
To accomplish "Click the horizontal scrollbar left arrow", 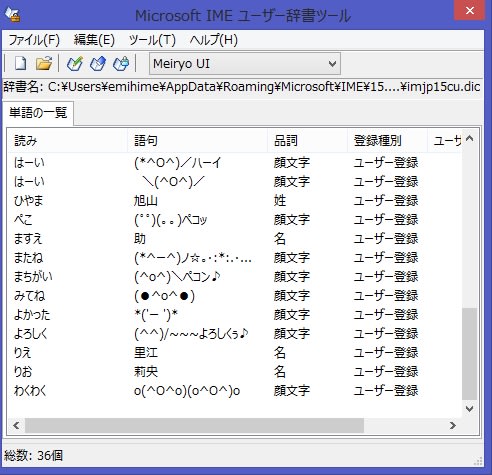I will [16, 425].
